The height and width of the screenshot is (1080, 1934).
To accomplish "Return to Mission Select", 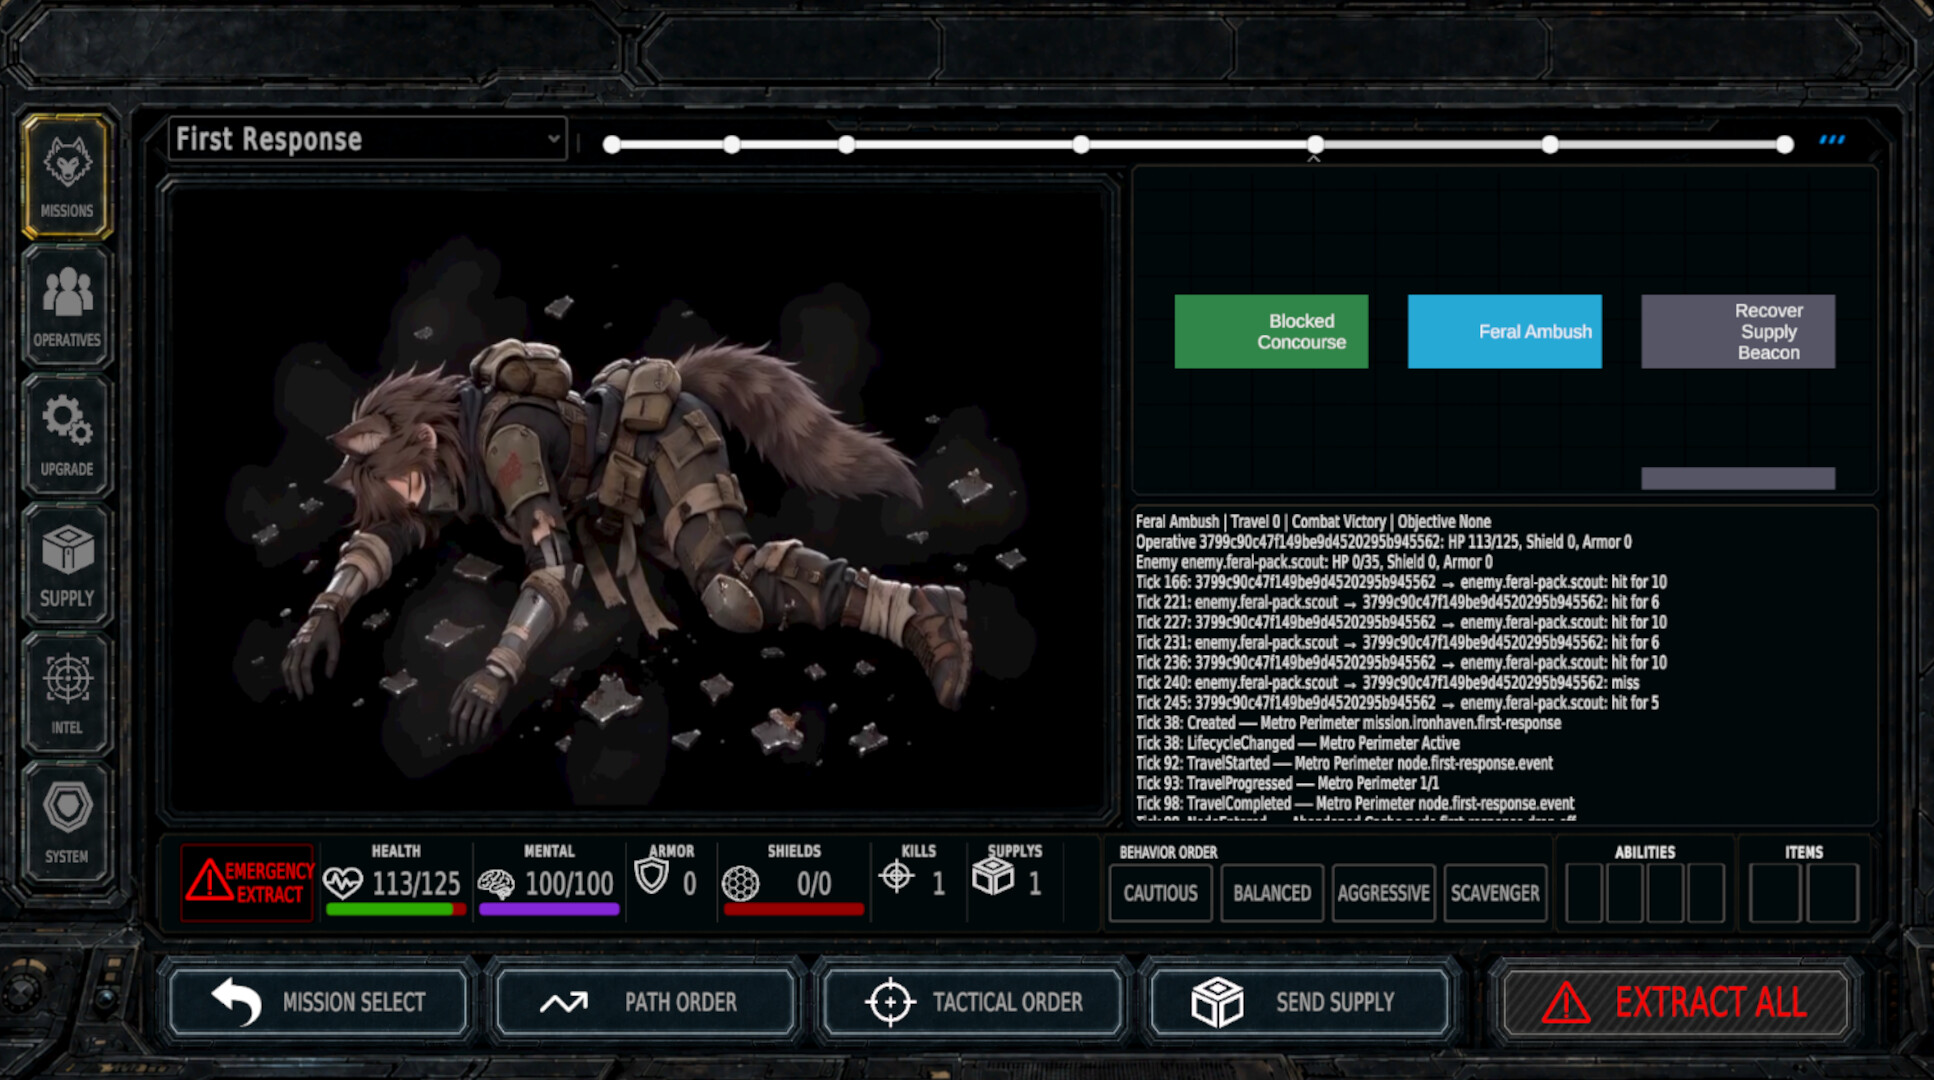I will point(318,1001).
